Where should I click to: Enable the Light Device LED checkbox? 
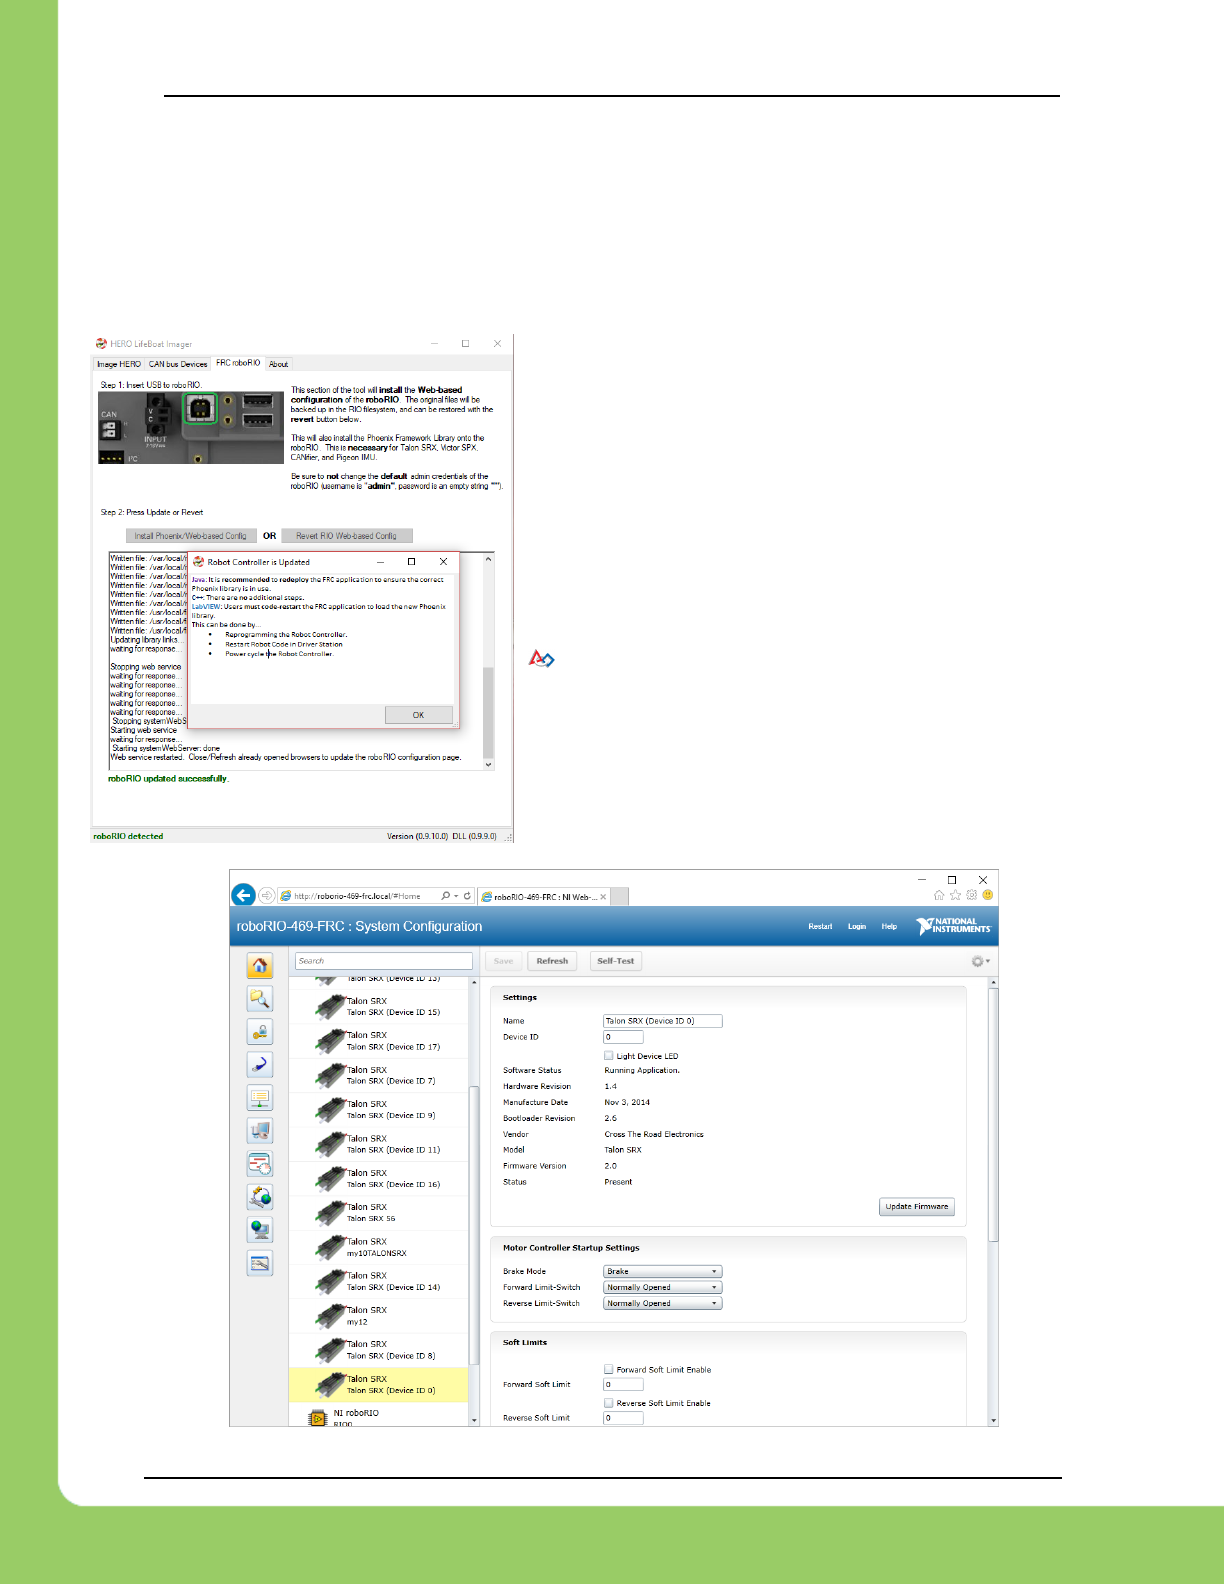coord(608,1055)
